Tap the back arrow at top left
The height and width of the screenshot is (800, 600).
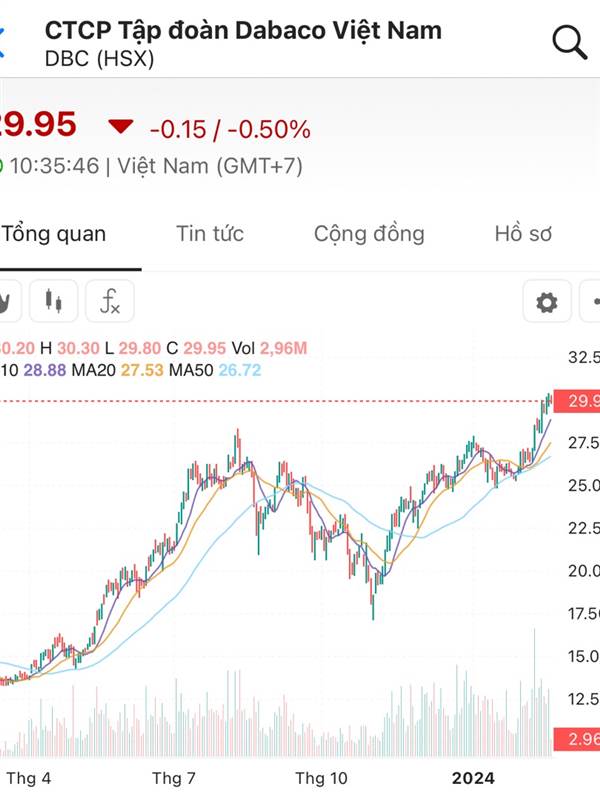[3, 42]
